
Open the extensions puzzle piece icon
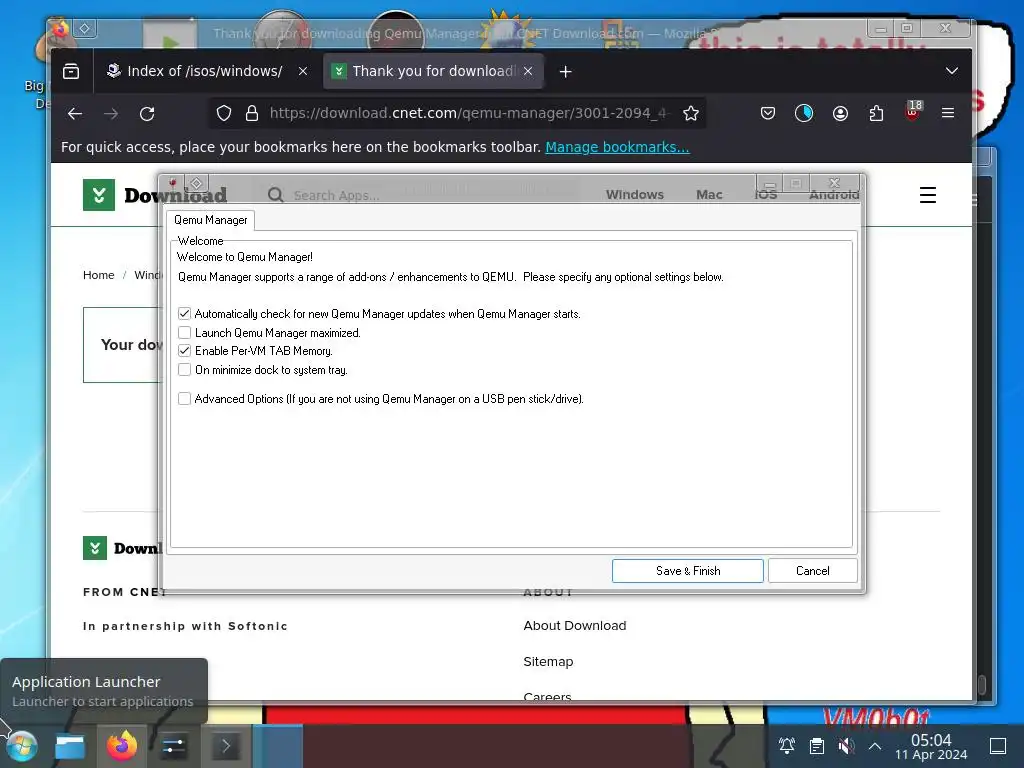coord(876,114)
